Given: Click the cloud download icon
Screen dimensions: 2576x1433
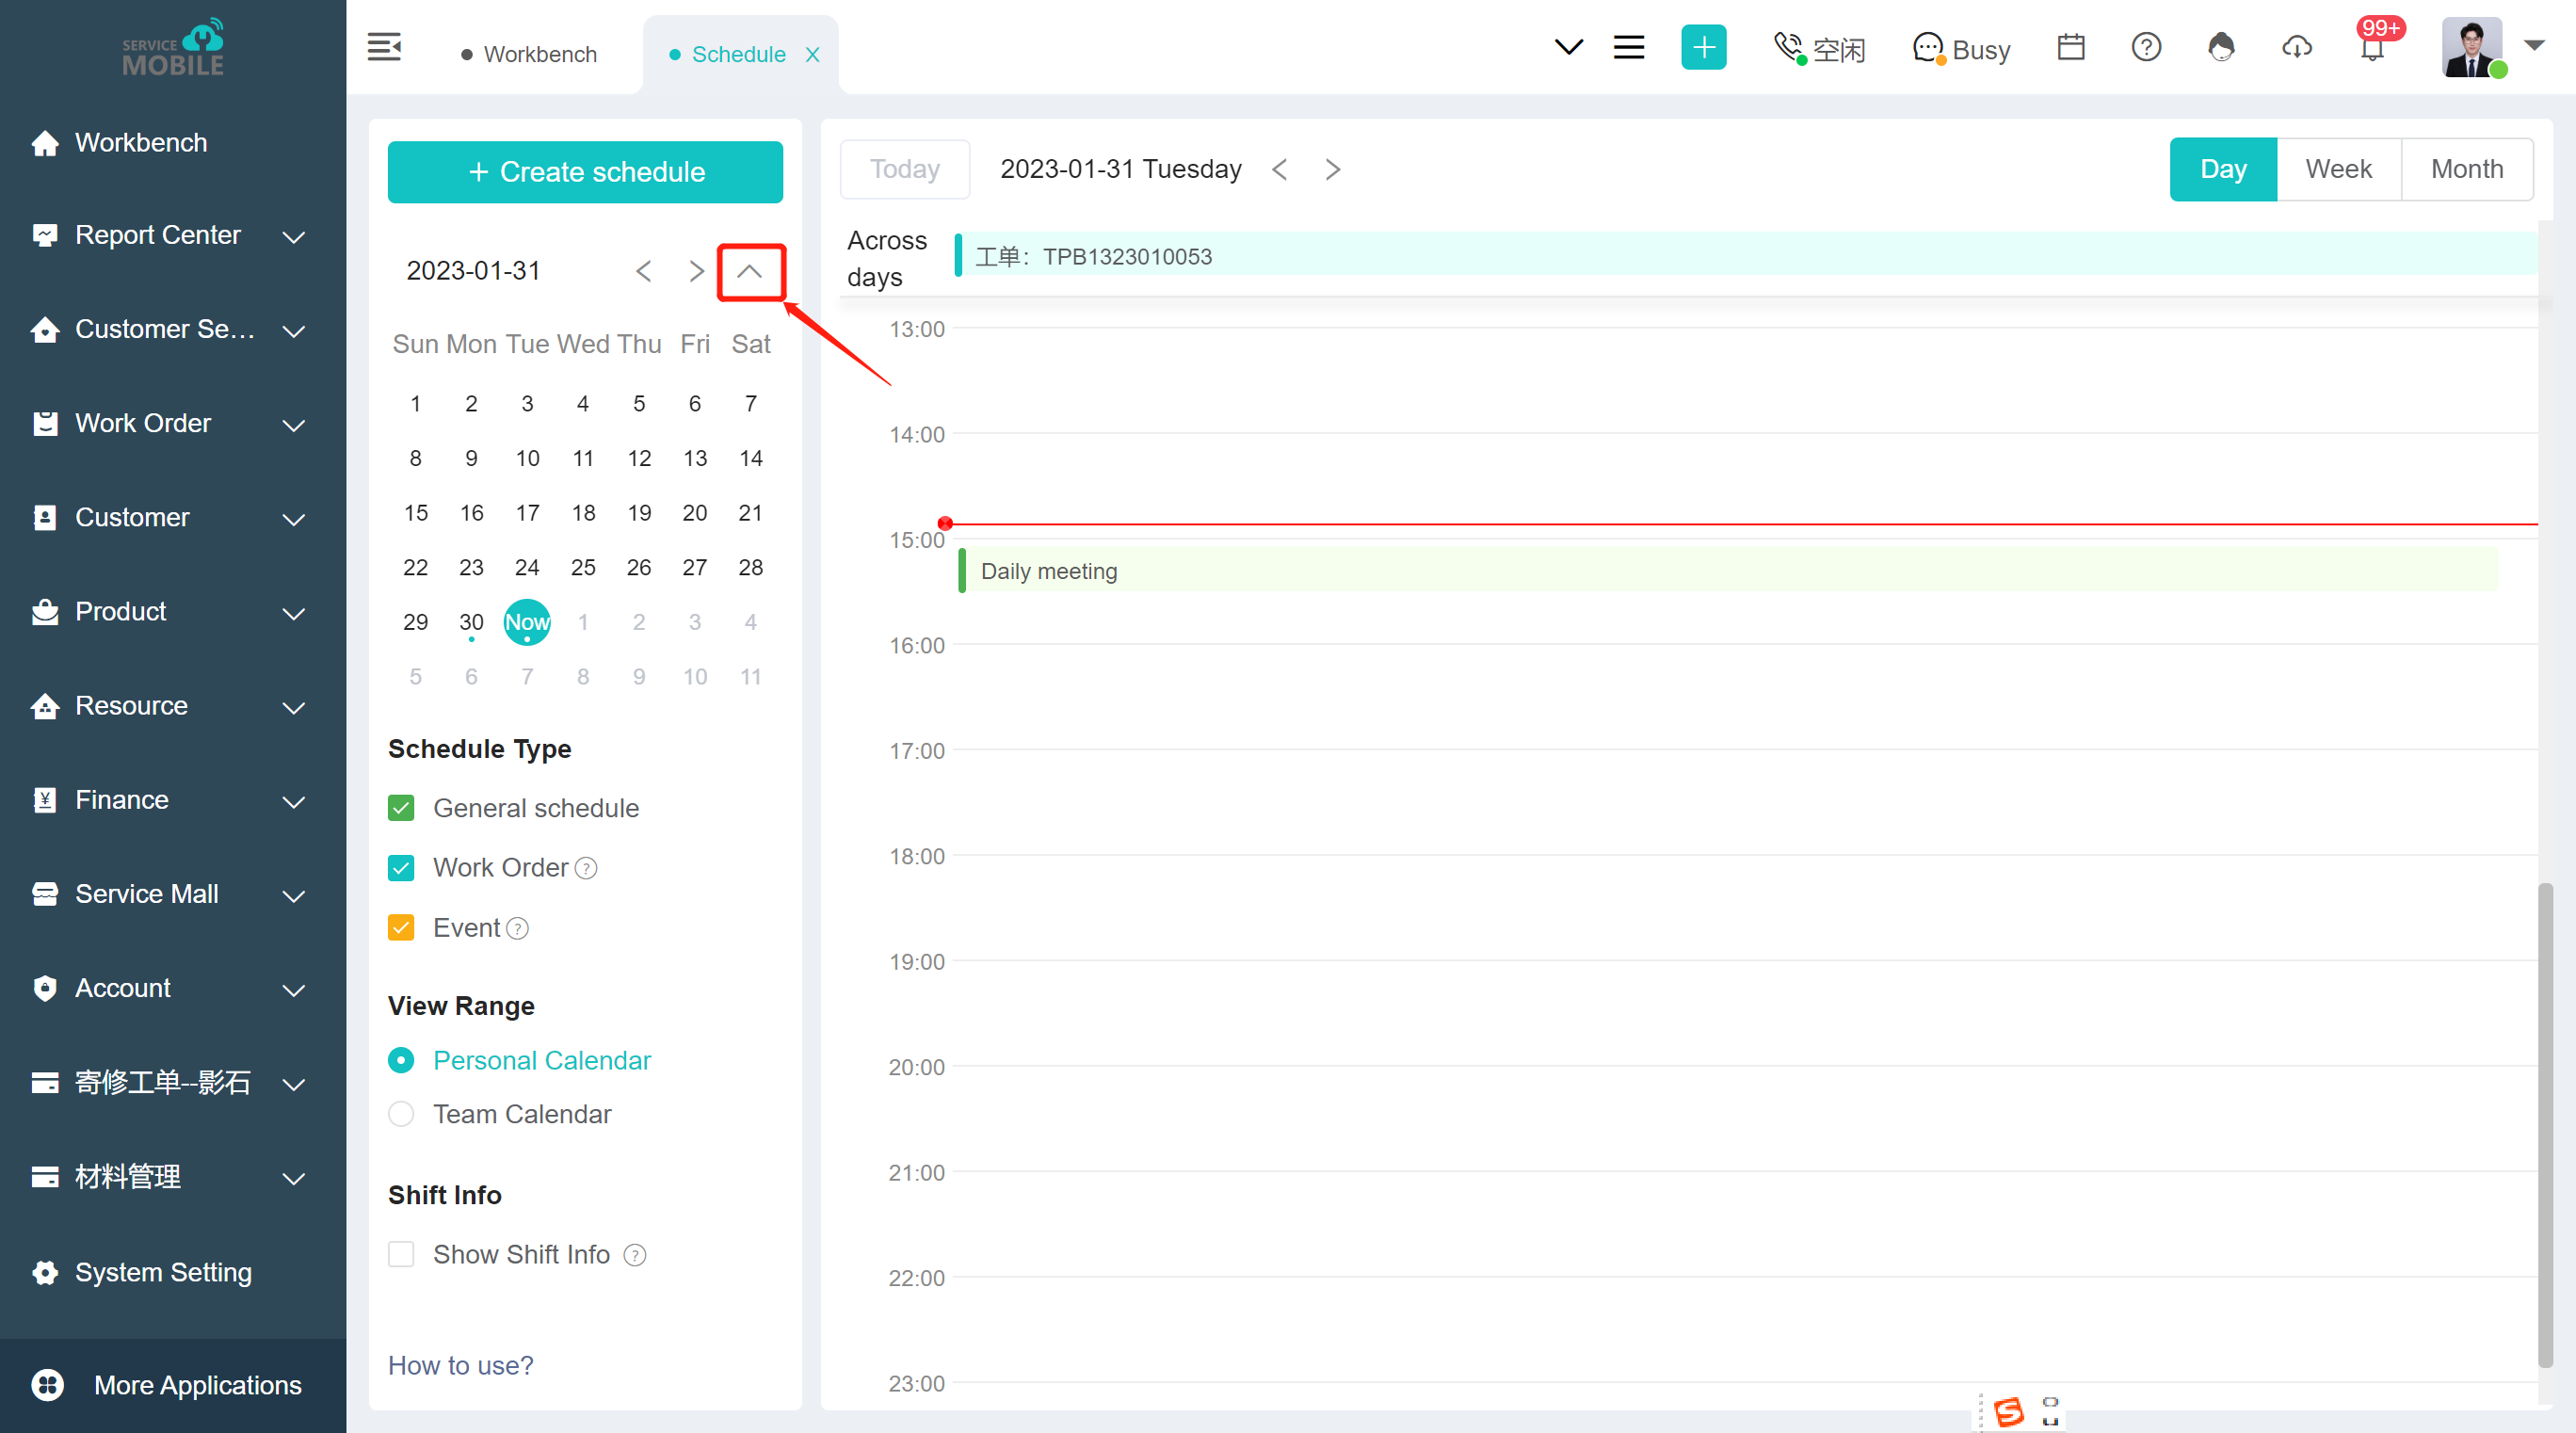Looking at the screenshot, I should point(2296,47).
